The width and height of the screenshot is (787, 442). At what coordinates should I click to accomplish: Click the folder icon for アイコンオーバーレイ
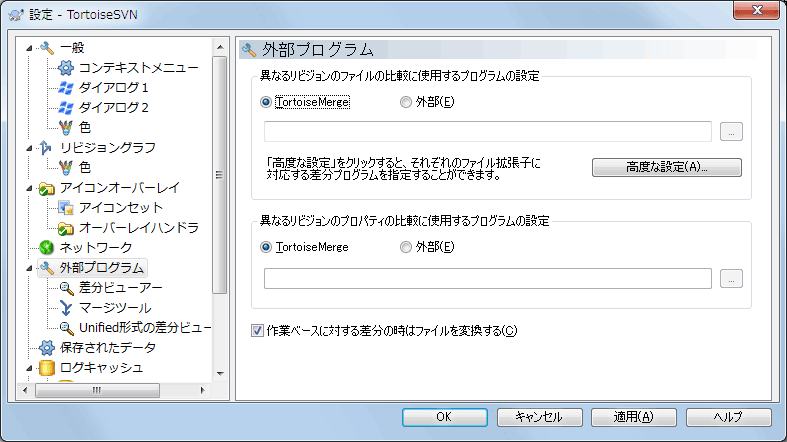(46, 188)
